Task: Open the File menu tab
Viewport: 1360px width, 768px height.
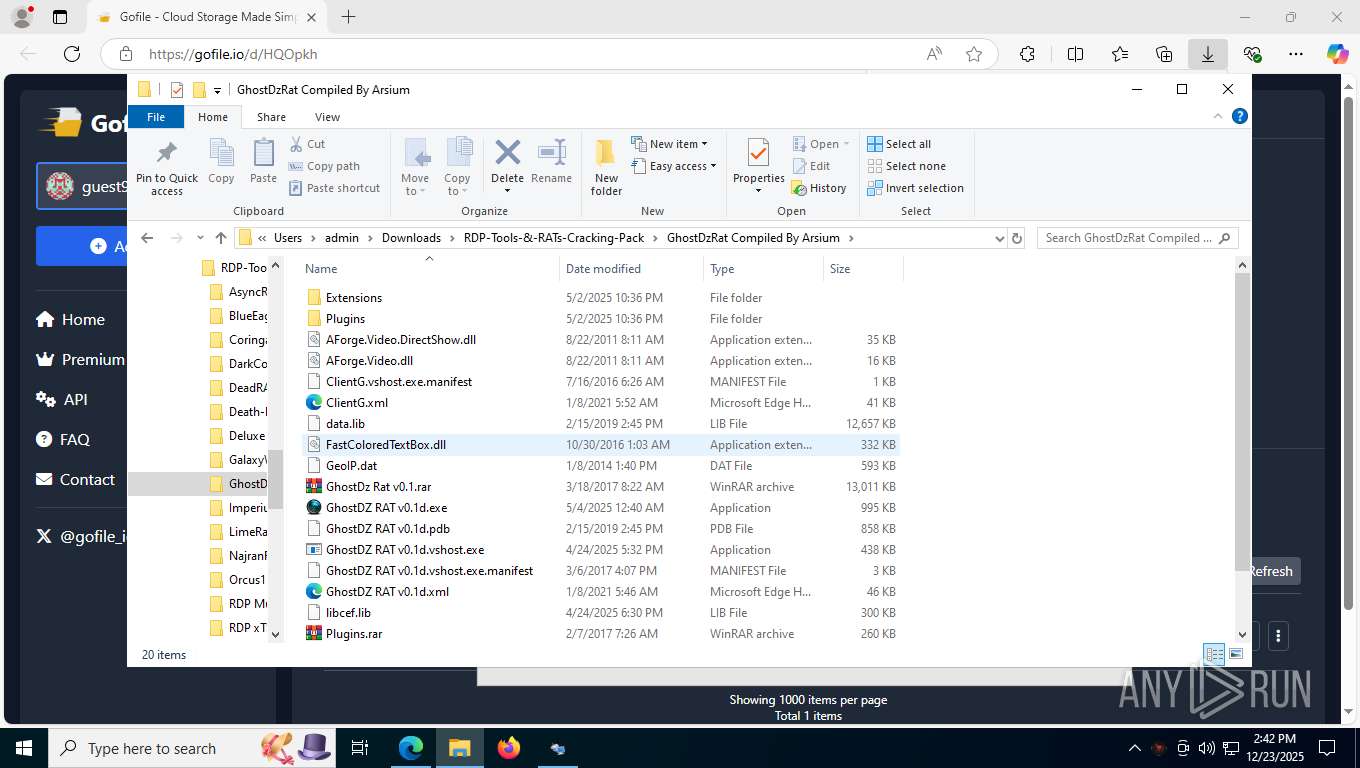Action: [x=156, y=117]
